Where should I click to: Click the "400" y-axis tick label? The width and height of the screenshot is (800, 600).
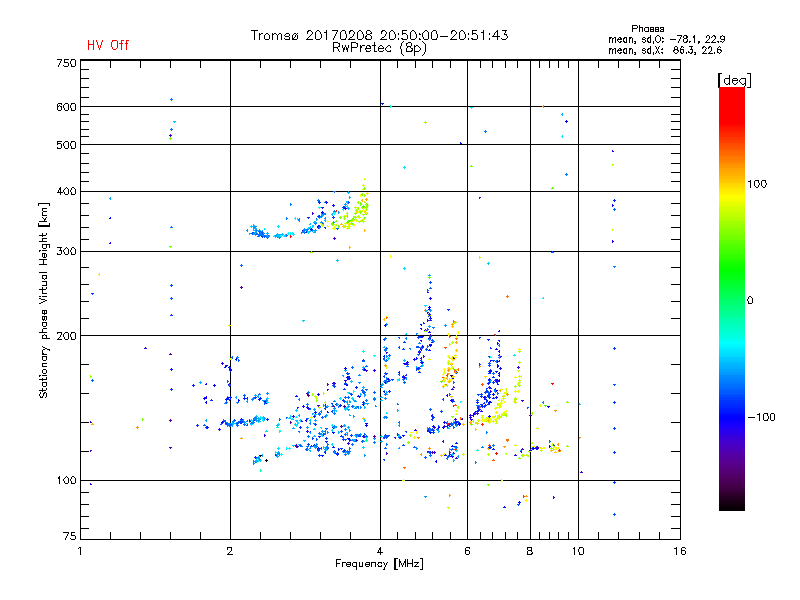tap(66, 192)
